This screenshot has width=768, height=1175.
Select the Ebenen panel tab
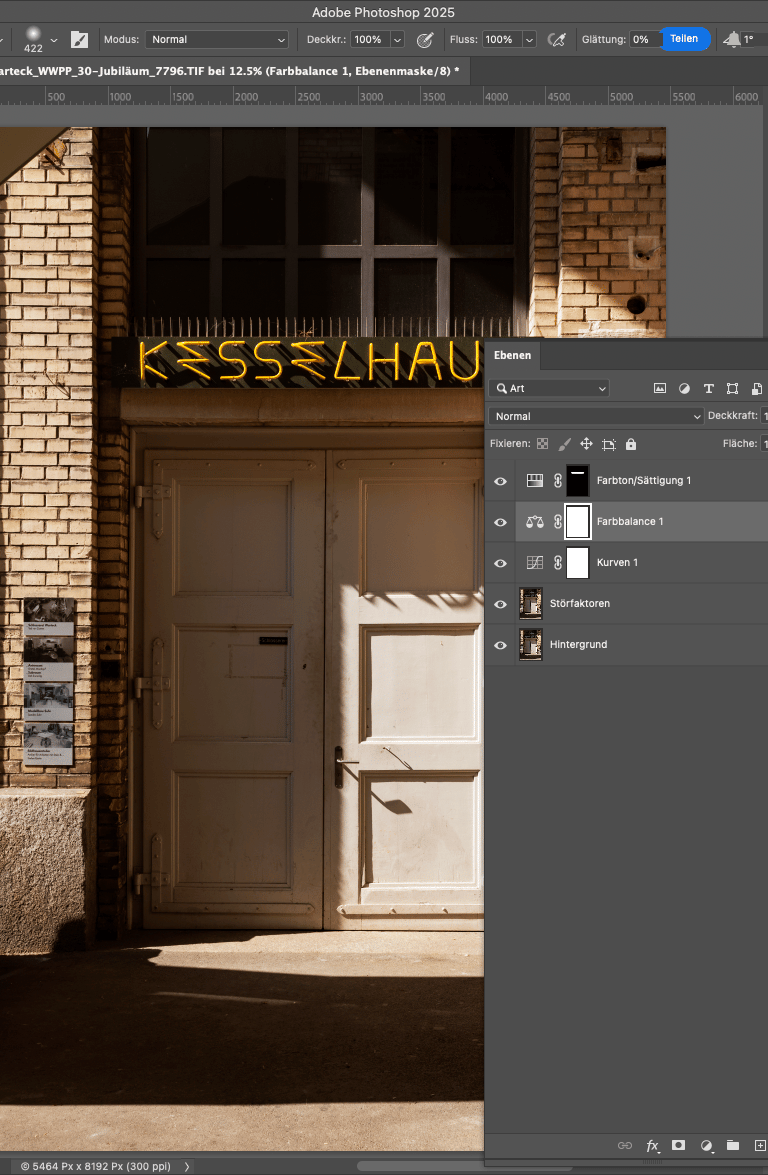point(512,355)
